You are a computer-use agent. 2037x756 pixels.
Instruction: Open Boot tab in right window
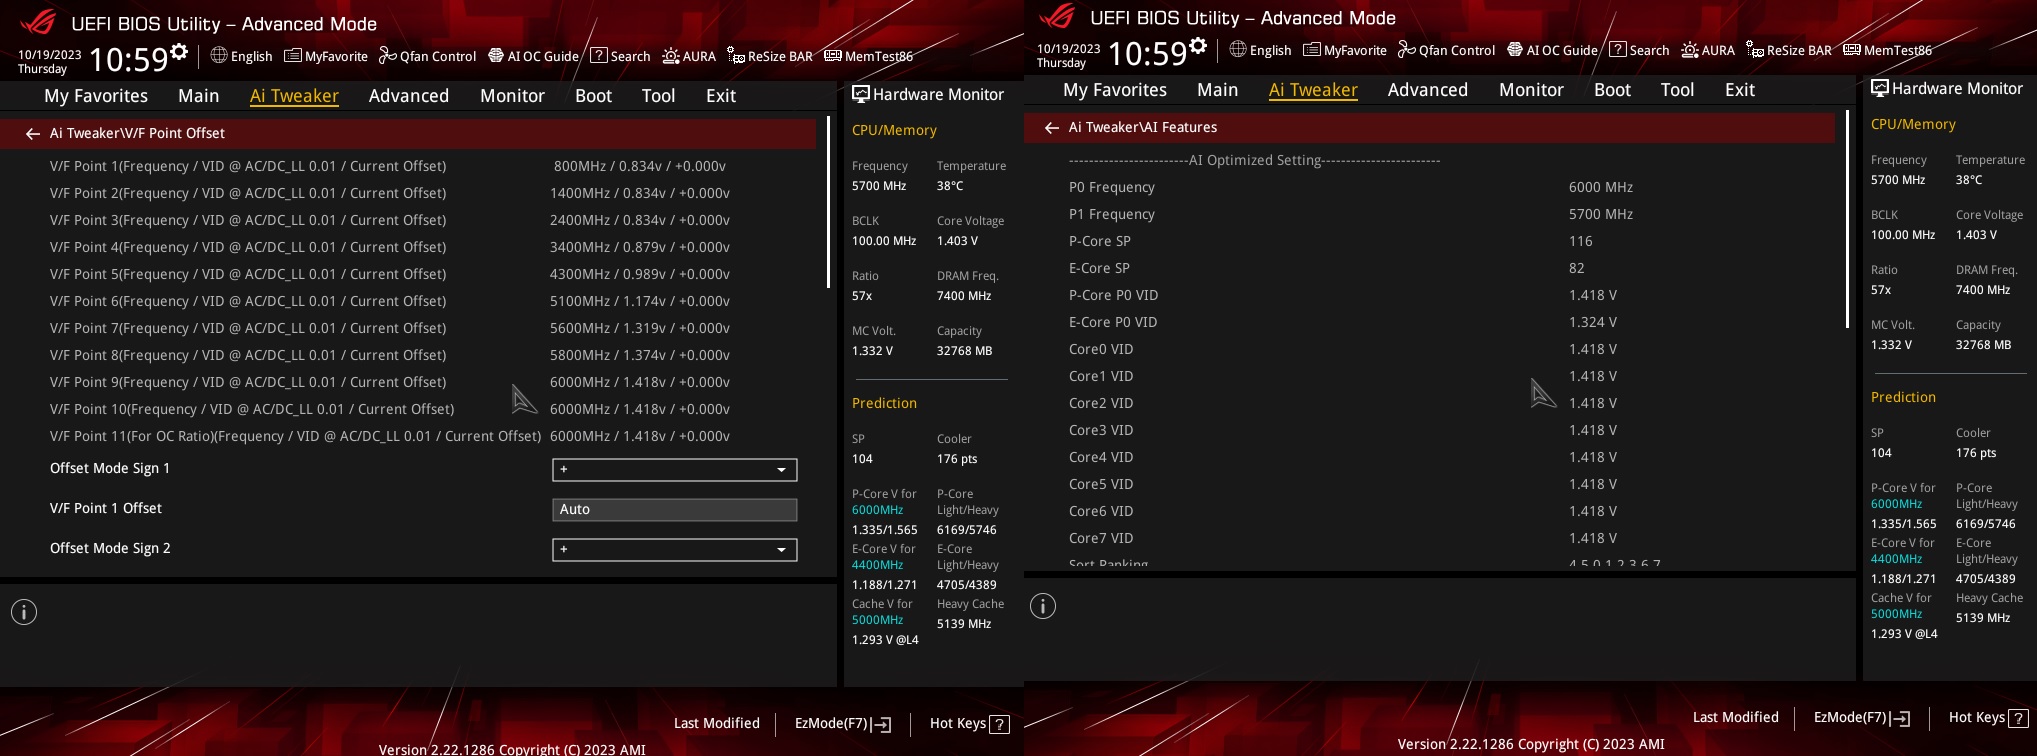[x=1612, y=89]
